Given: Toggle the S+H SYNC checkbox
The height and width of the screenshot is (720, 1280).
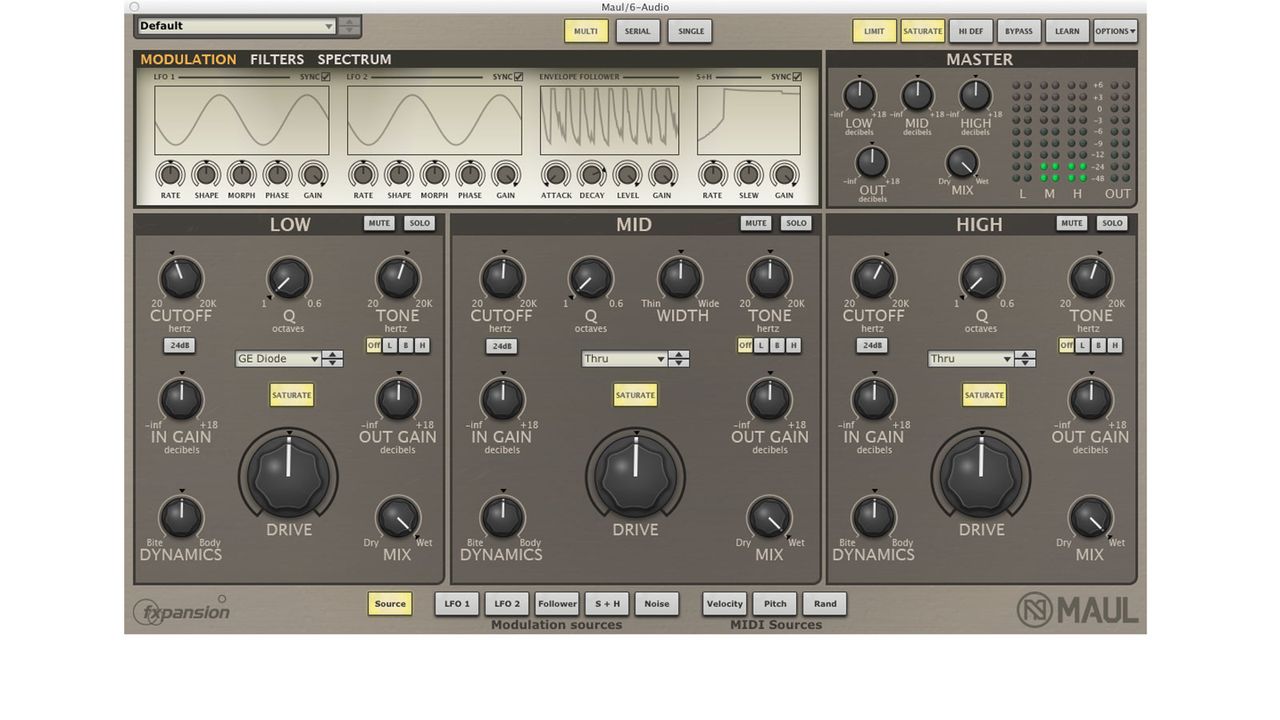Looking at the screenshot, I should coord(797,77).
